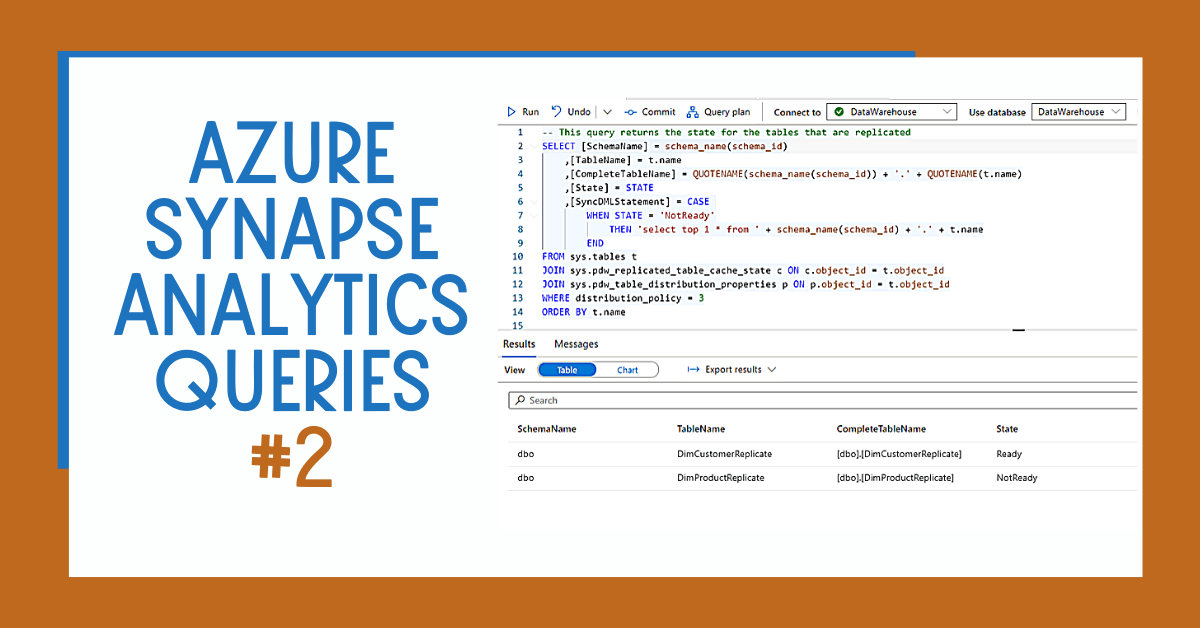This screenshot has height=628, width=1200.
Task: Switch the view to Chart
Action: [x=627, y=370]
